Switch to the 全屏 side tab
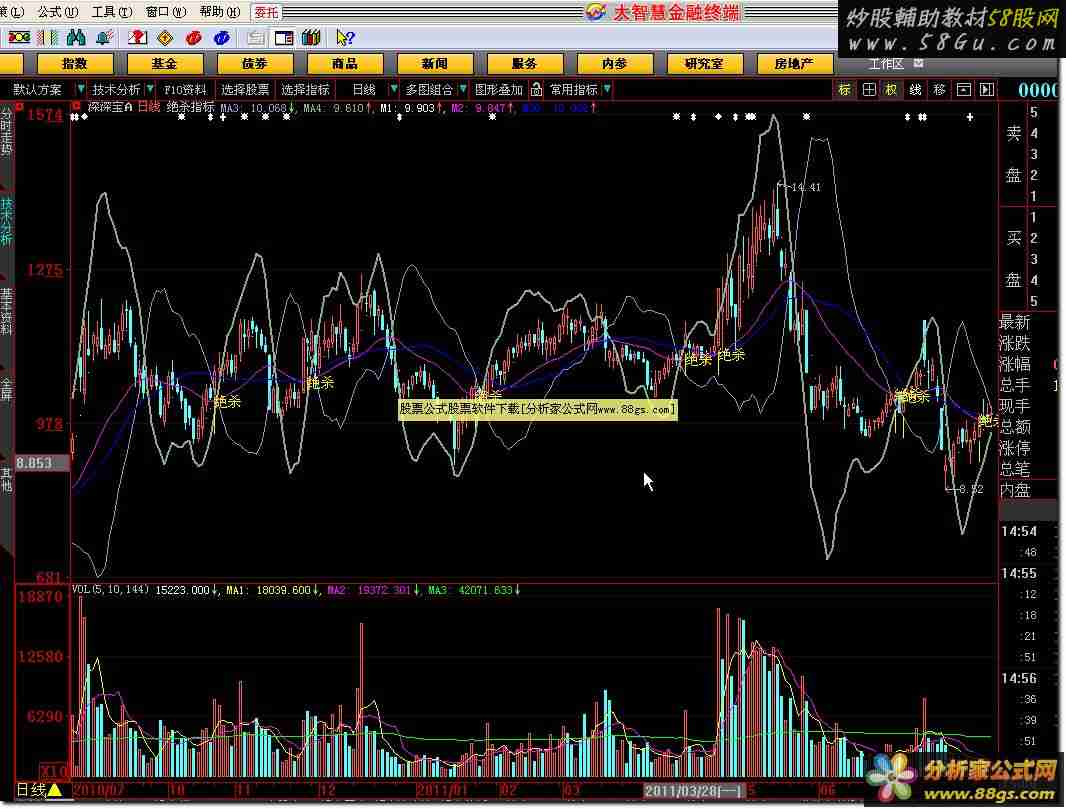This screenshot has height=809, width=1066. click(7, 390)
